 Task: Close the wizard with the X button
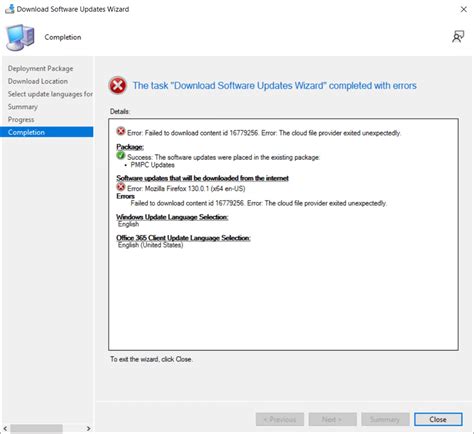point(464,9)
